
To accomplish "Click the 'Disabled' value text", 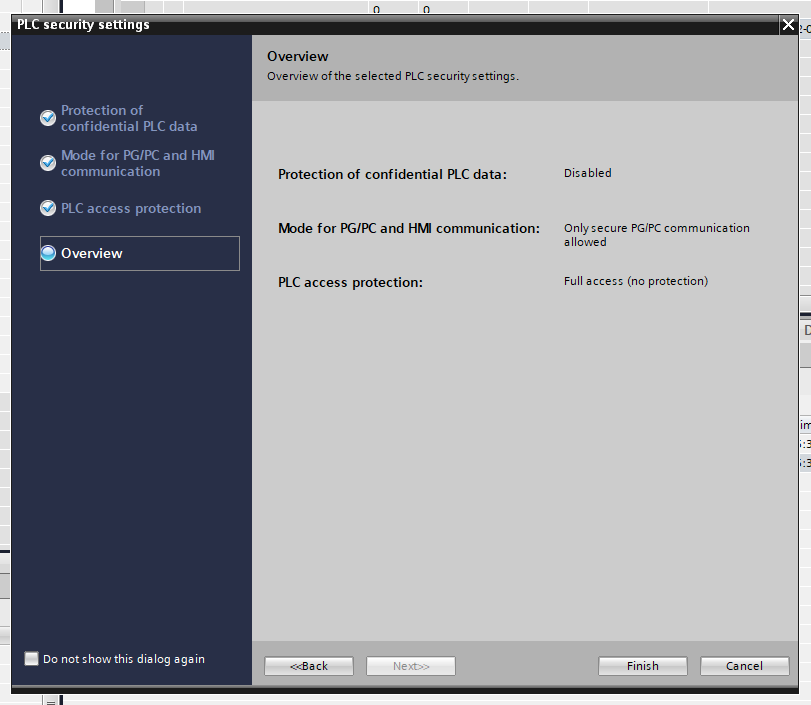I will [587, 173].
